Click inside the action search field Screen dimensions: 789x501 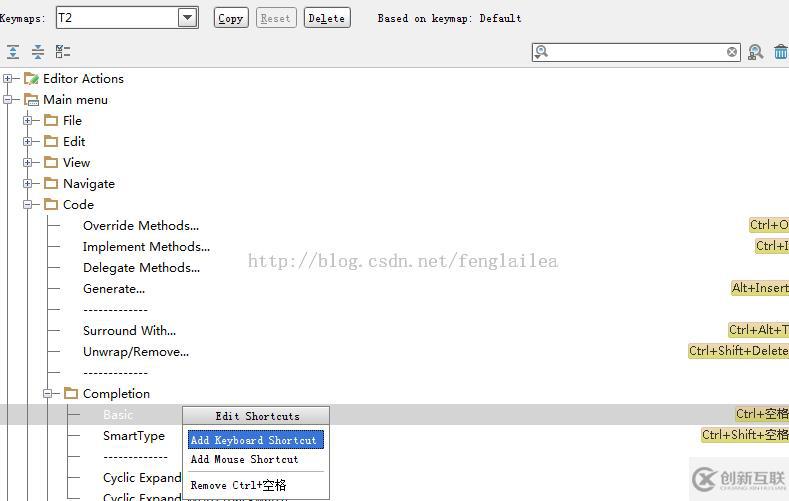[637, 52]
